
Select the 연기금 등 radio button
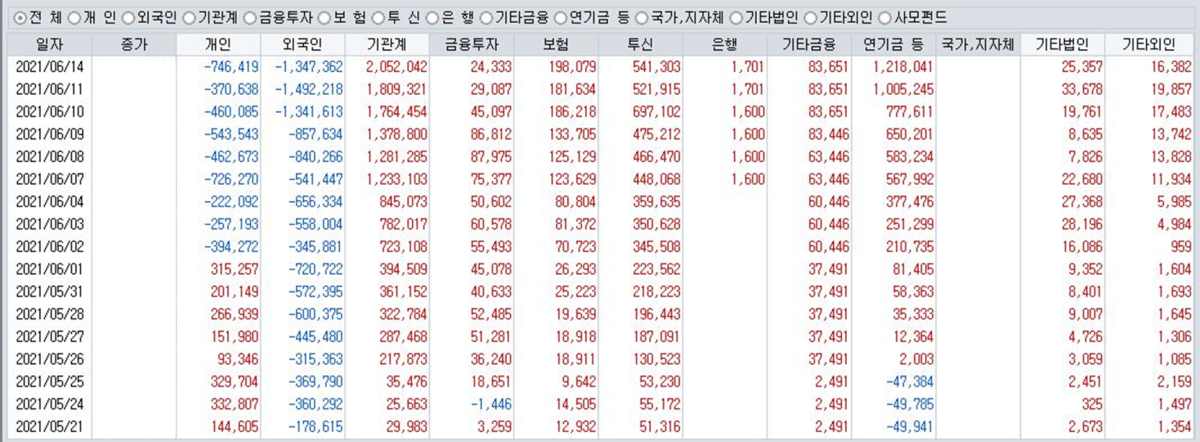[560, 17]
